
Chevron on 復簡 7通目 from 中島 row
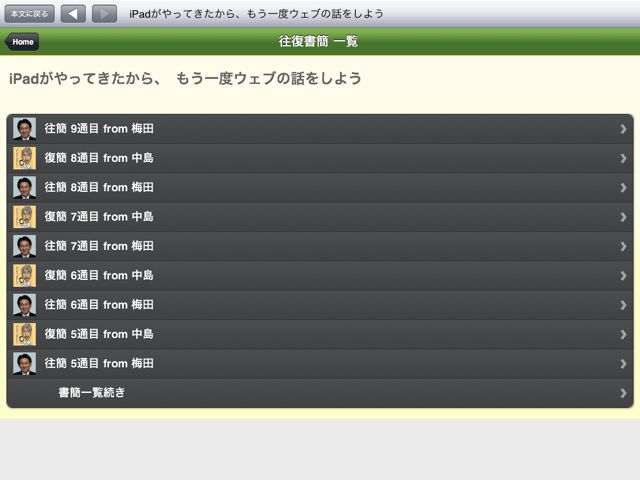click(623, 218)
